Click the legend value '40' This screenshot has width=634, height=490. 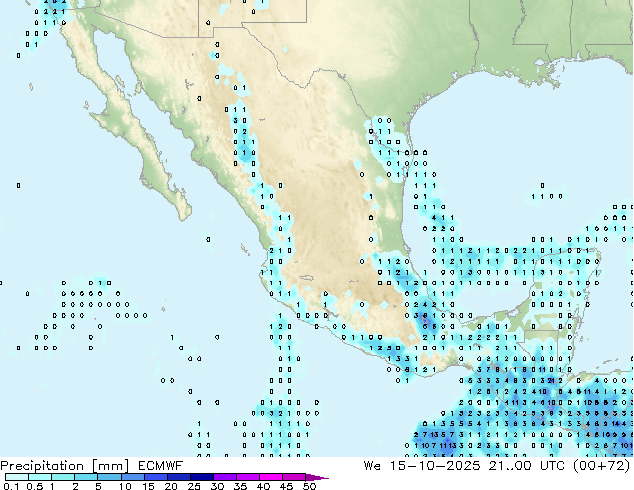[x=263, y=486]
